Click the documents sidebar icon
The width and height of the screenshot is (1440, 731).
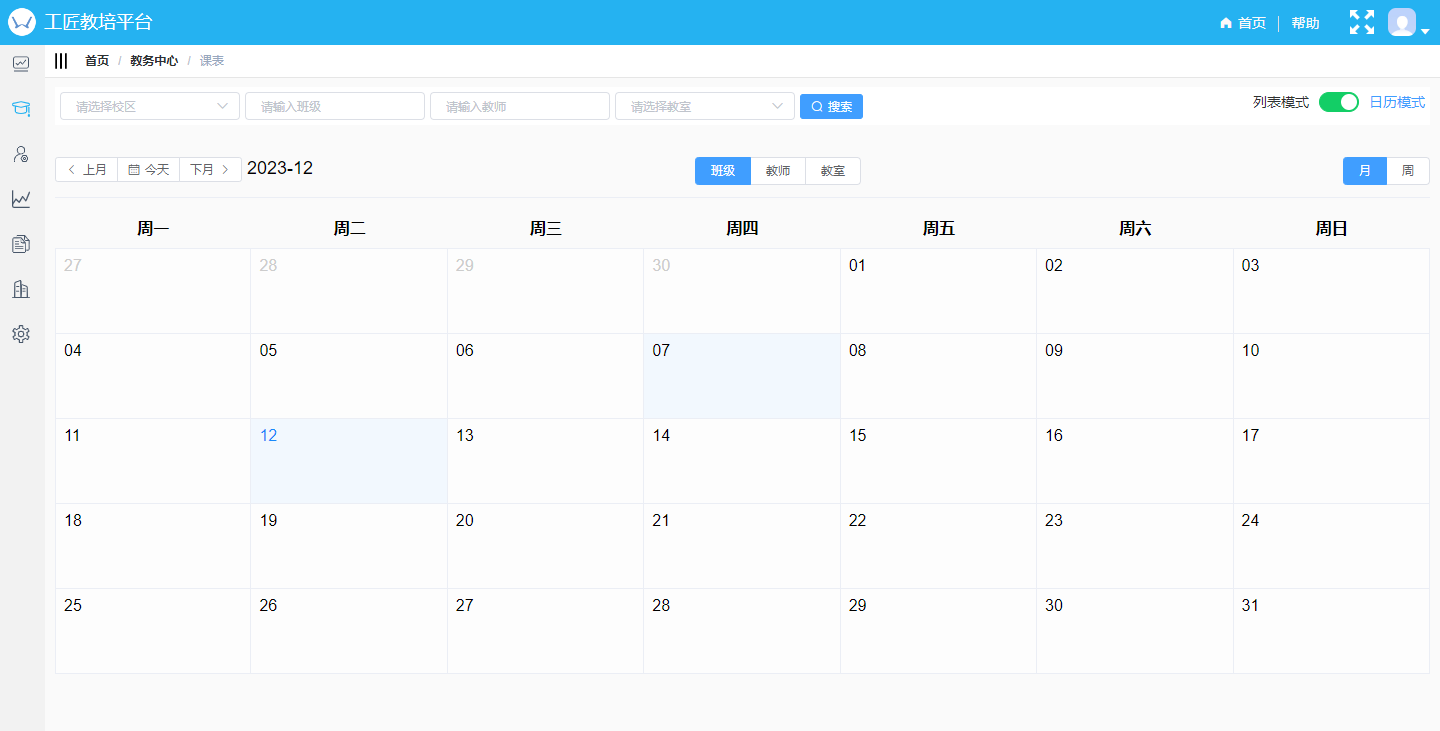pos(21,244)
